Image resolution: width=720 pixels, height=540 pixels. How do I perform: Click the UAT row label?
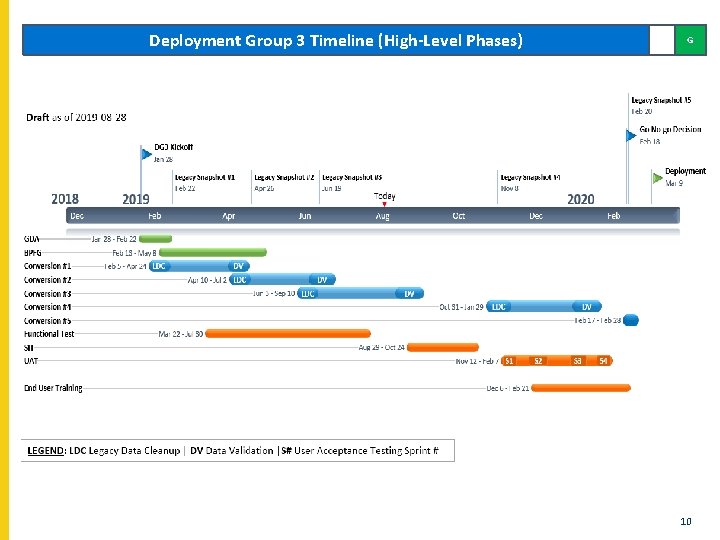pyautogui.click(x=31, y=361)
